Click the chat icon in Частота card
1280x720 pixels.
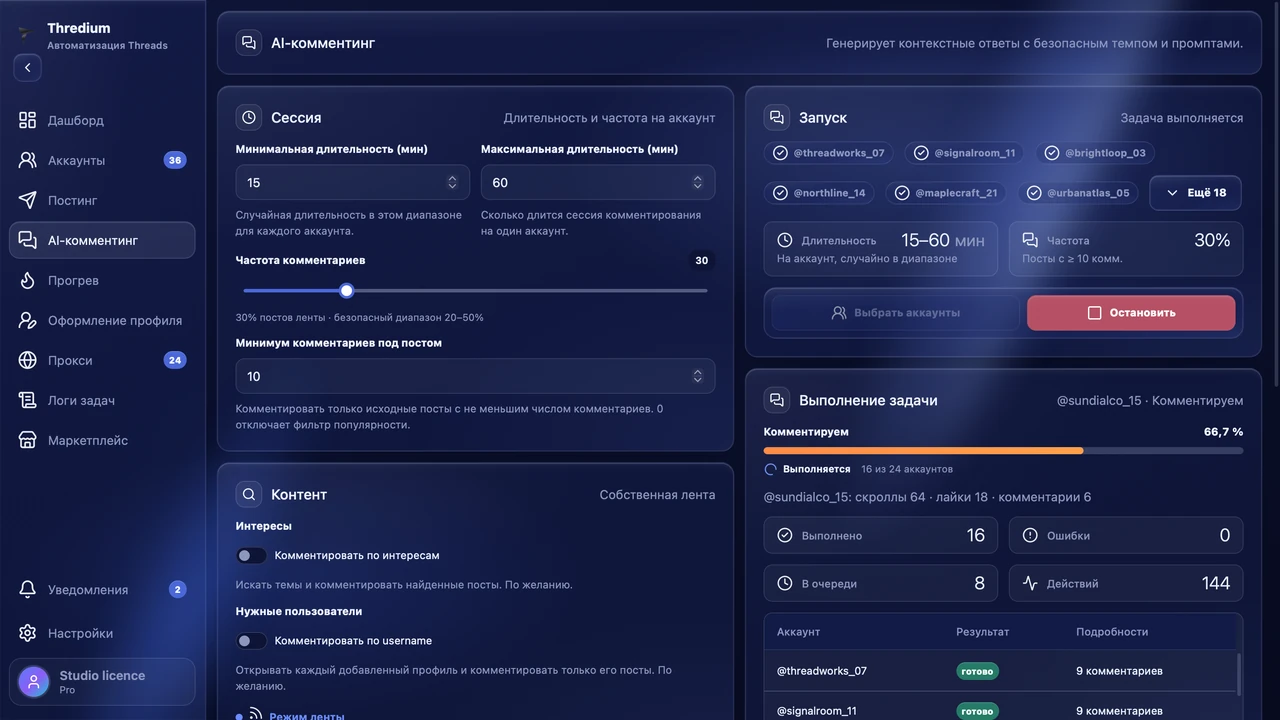tap(1030, 241)
